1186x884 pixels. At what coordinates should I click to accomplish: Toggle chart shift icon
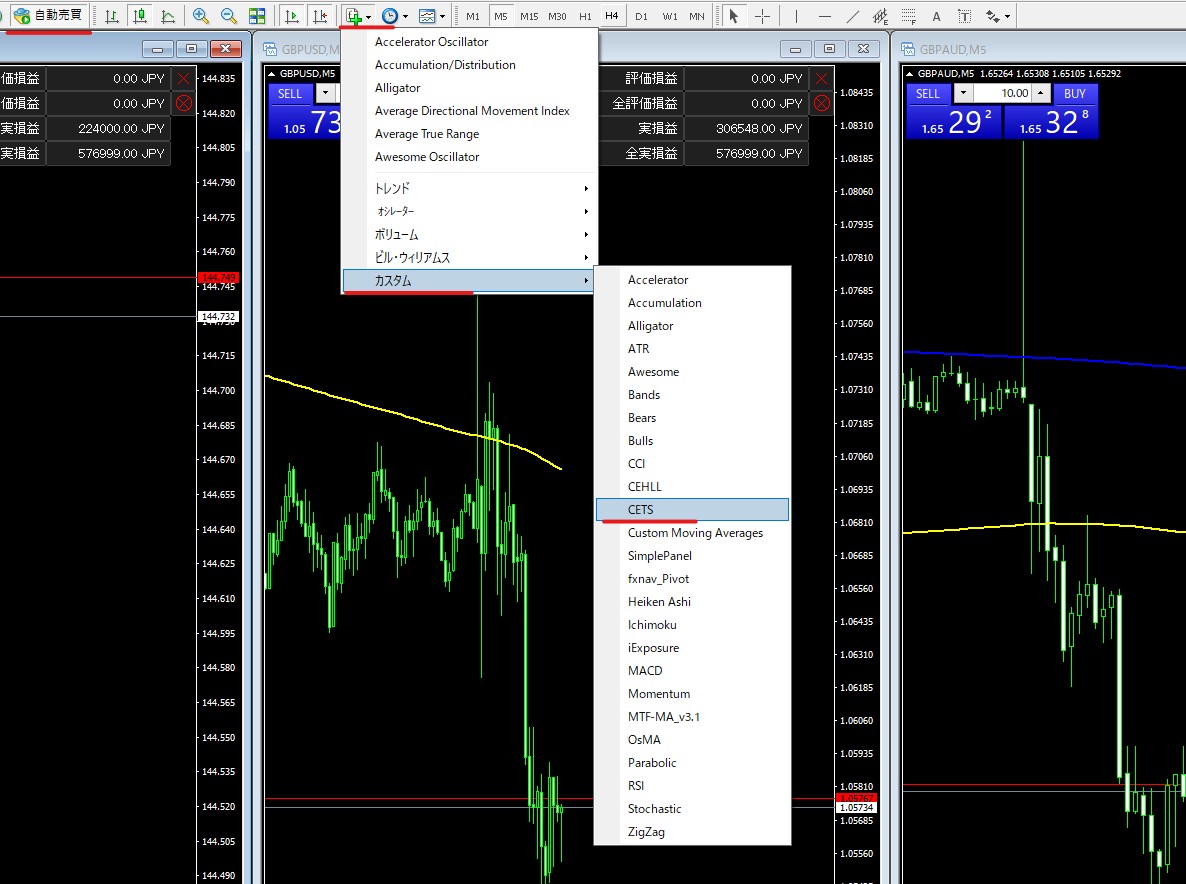[320, 16]
